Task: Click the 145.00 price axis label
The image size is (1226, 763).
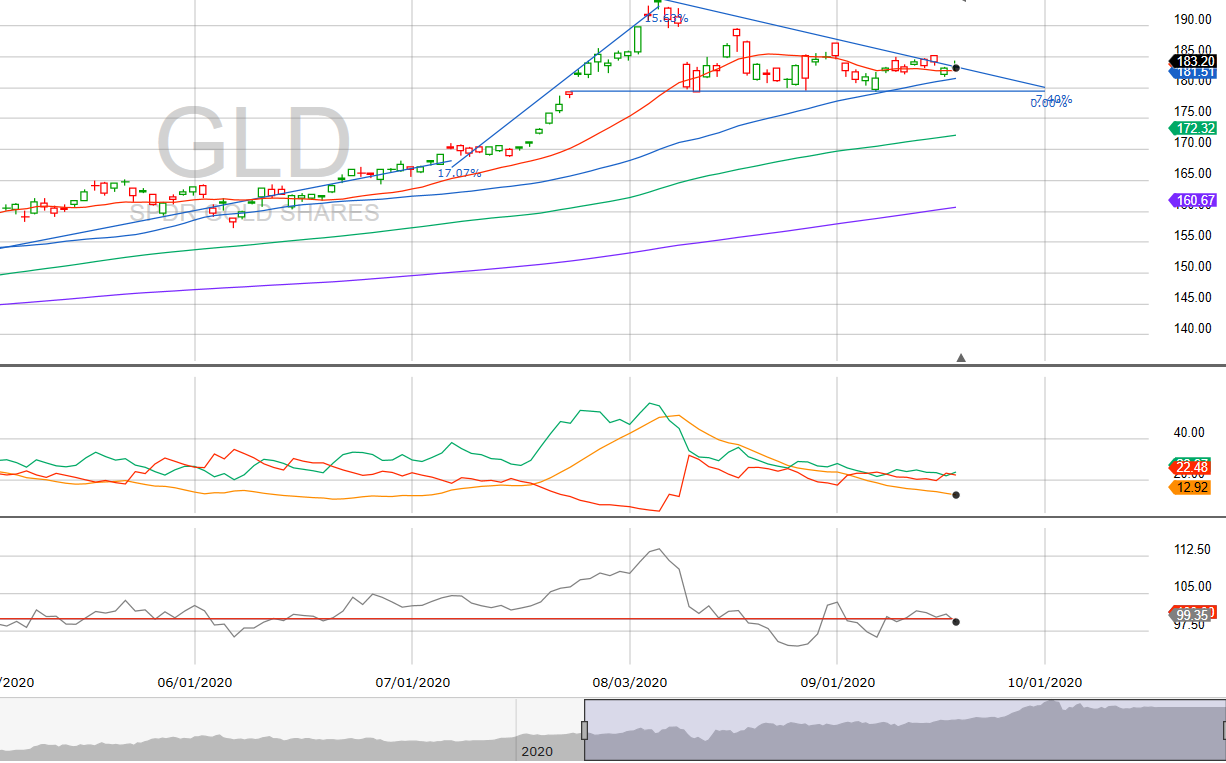Action: [x=1193, y=297]
